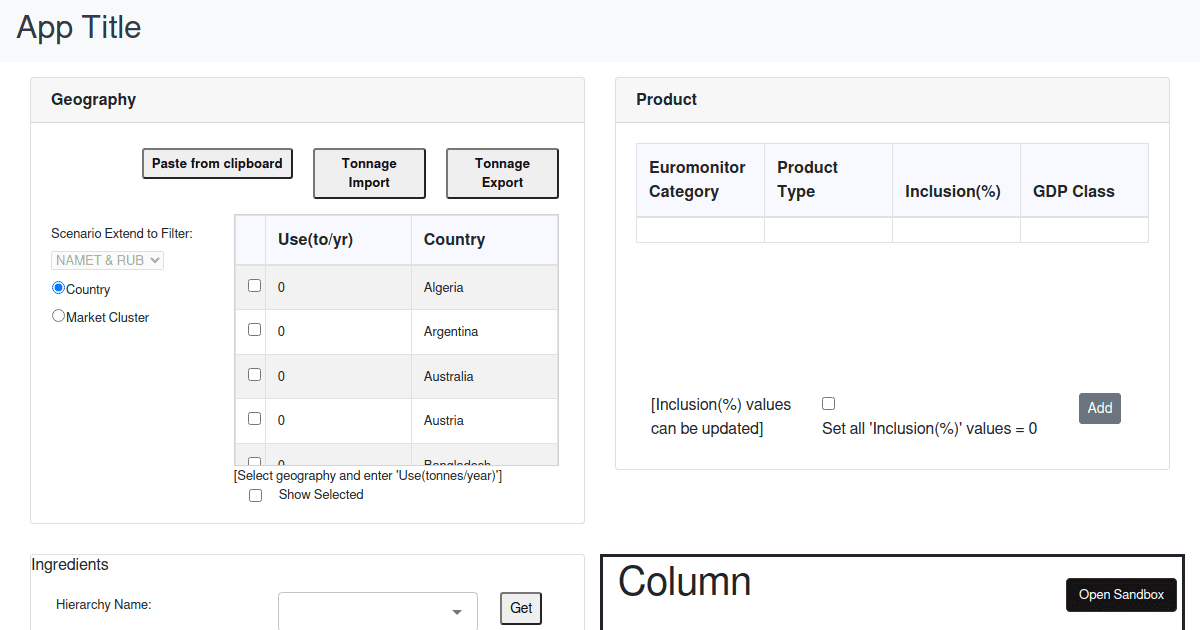Open Tonnage Import
The height and width of the screenshot is (630, 1200).
pyautogui.click(x=369, y=173)
